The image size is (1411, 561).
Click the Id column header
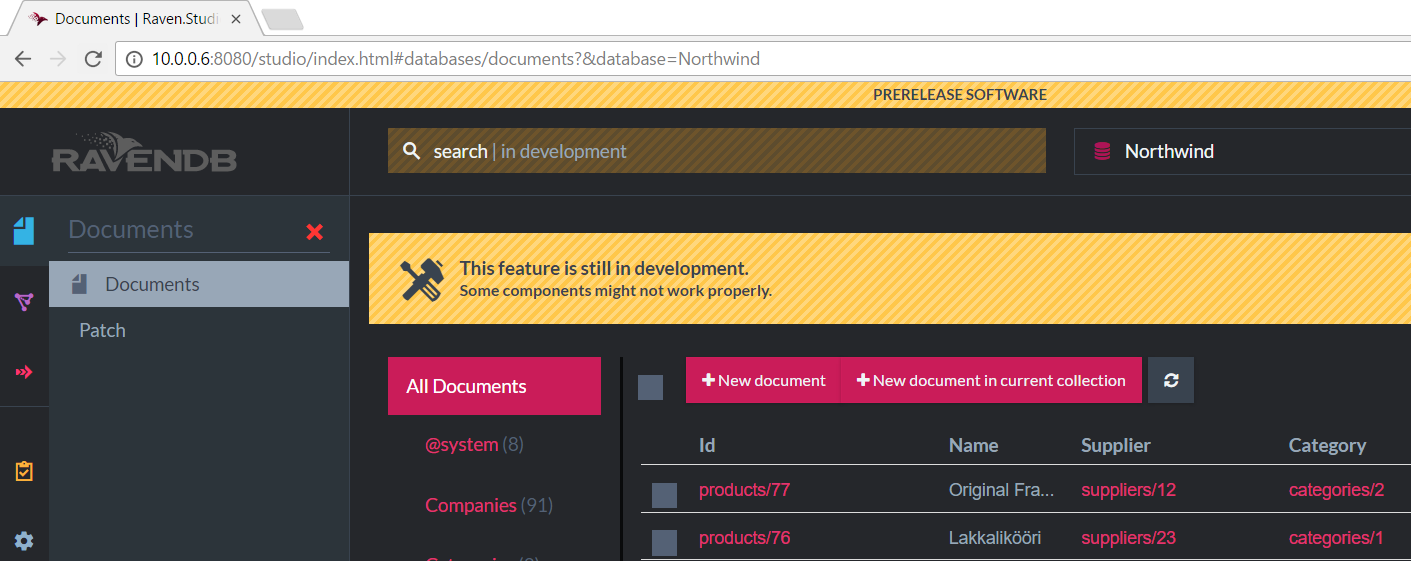pyautogui.click(x=707, y=445)
